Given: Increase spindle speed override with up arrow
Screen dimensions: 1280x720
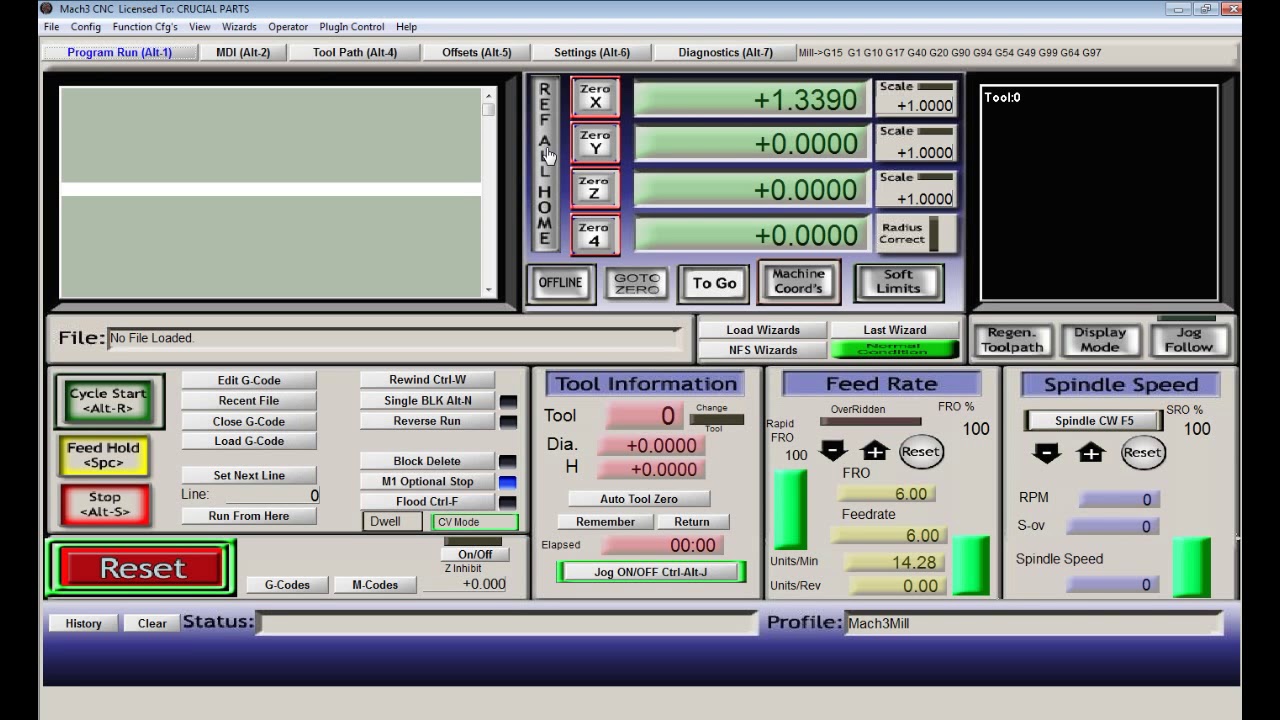Looking at the screenshot, I should (x=1090, y=453).
